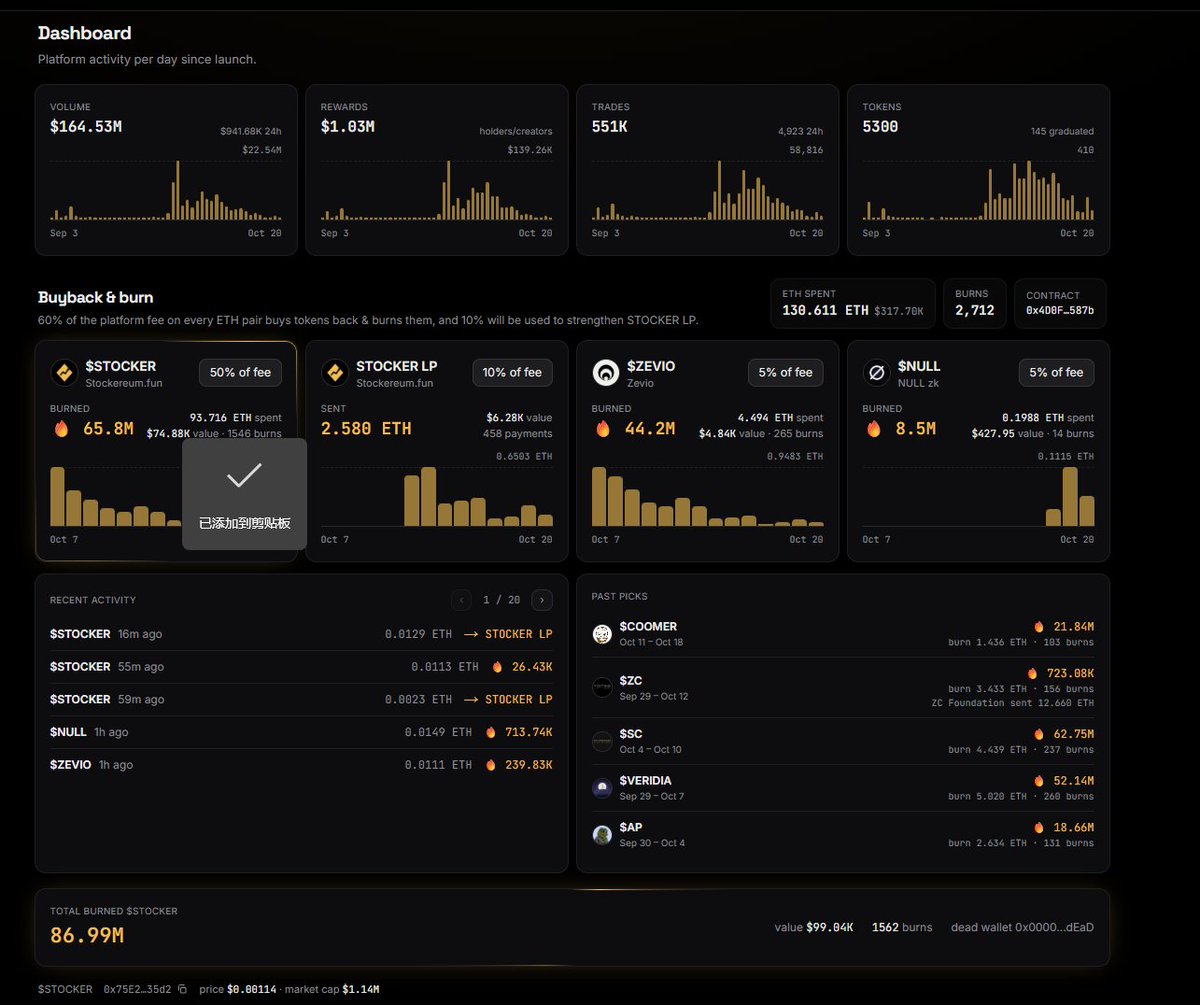Go to previous Recent Activity page
The image size is (1200, 1005).
coord(461,600)
